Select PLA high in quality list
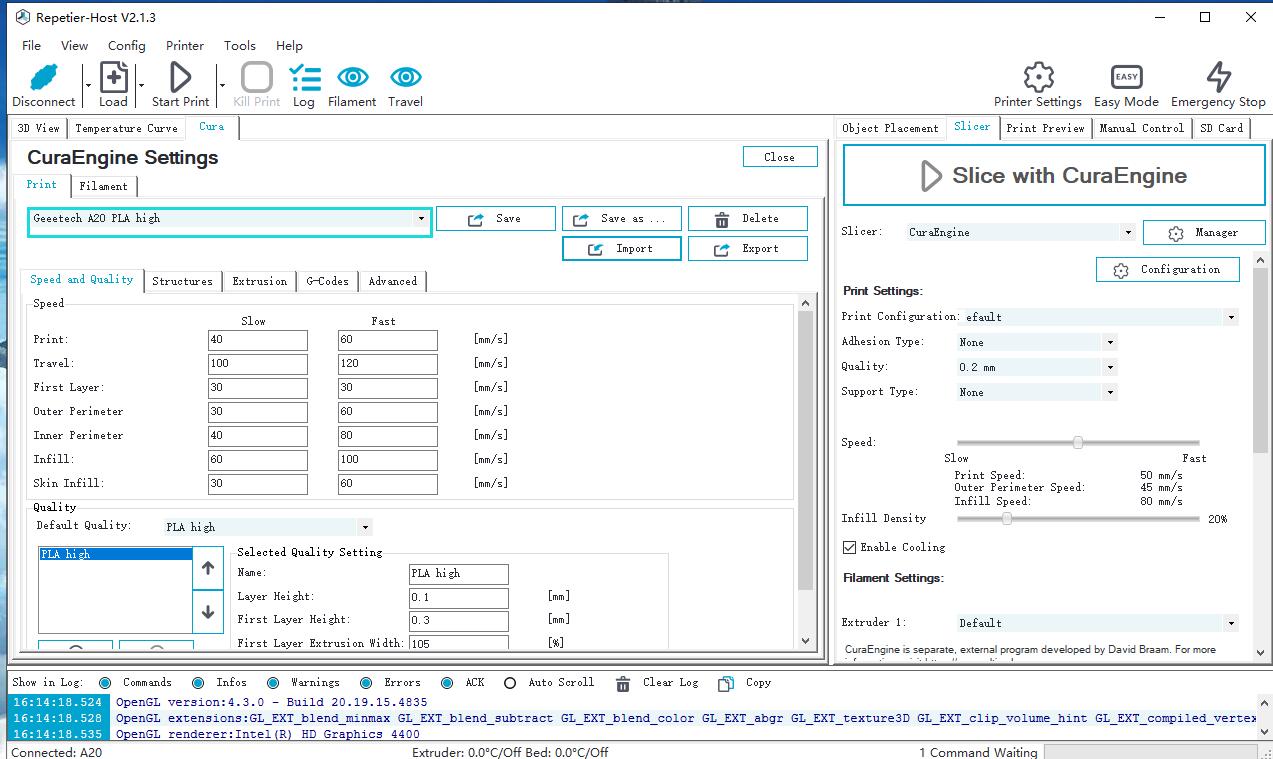Viewport: 1273px width, 759px height. [115, 554]
